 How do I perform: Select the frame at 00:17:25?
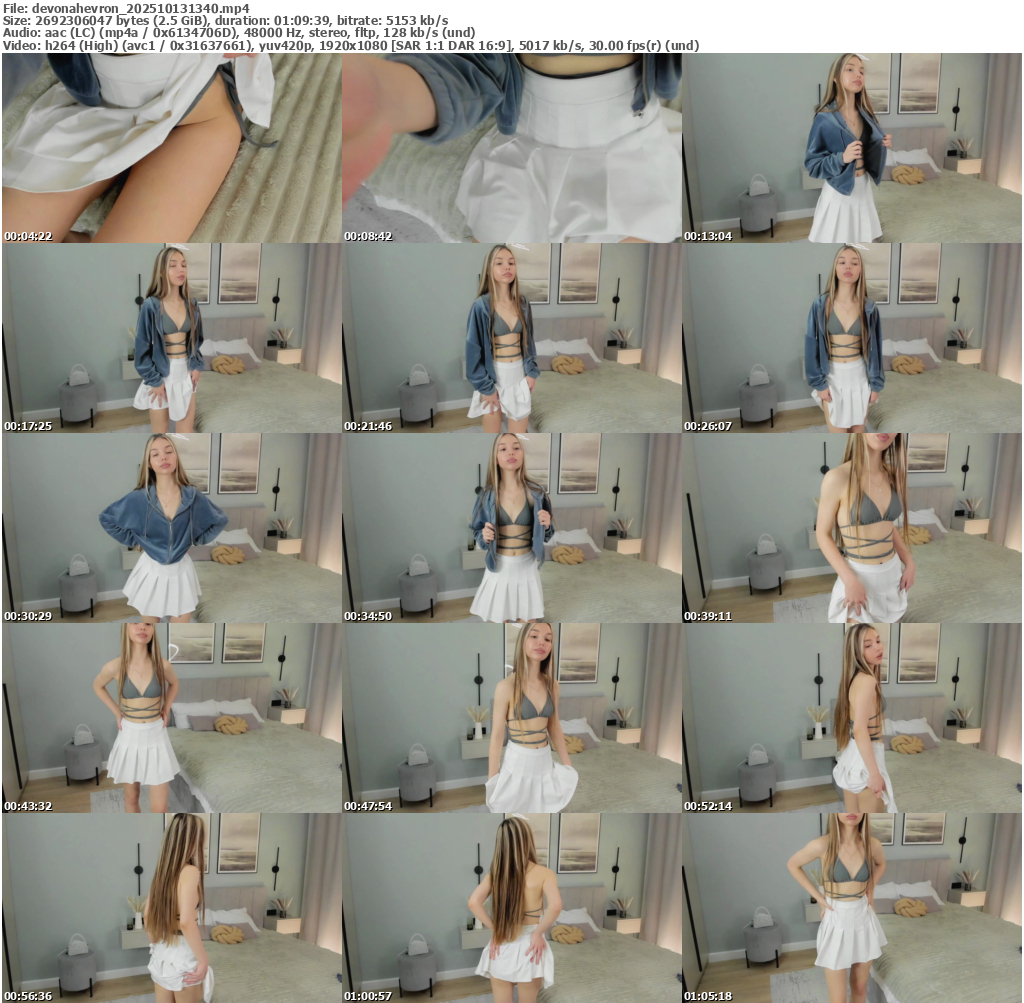pos(172,338)
